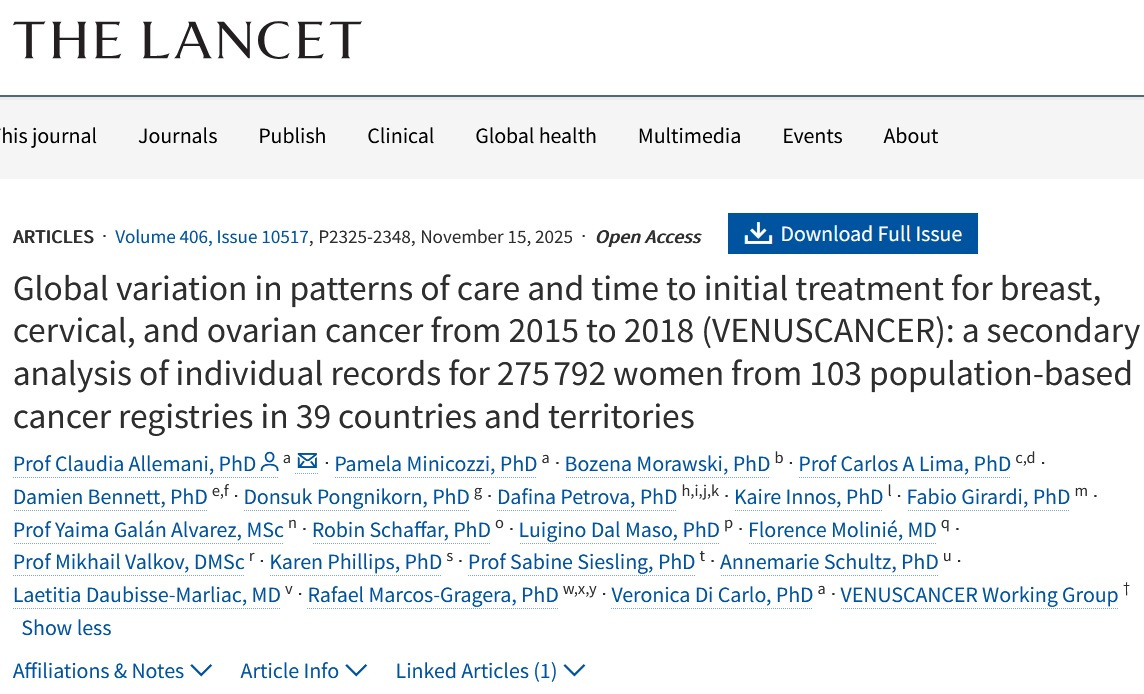The image size is (1144, 694).
Task: Click Download Full Issue button
Action: [x=853, y=234]
